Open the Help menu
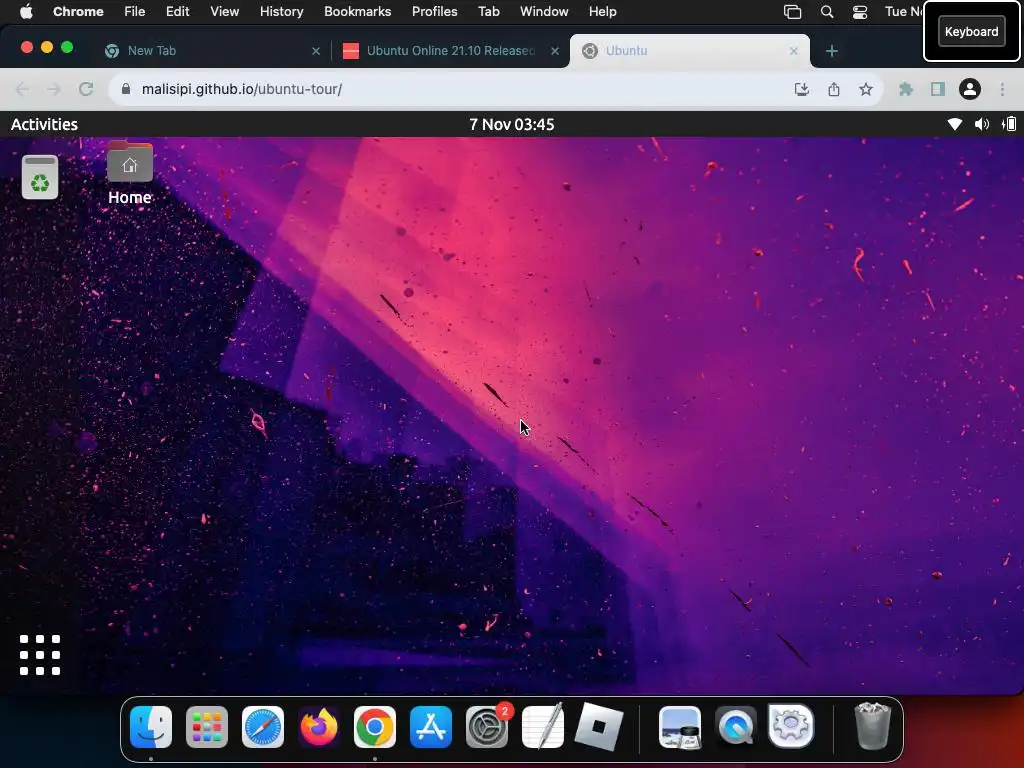The width and height of the screenshot is (1024, 768). click(602, 12)
